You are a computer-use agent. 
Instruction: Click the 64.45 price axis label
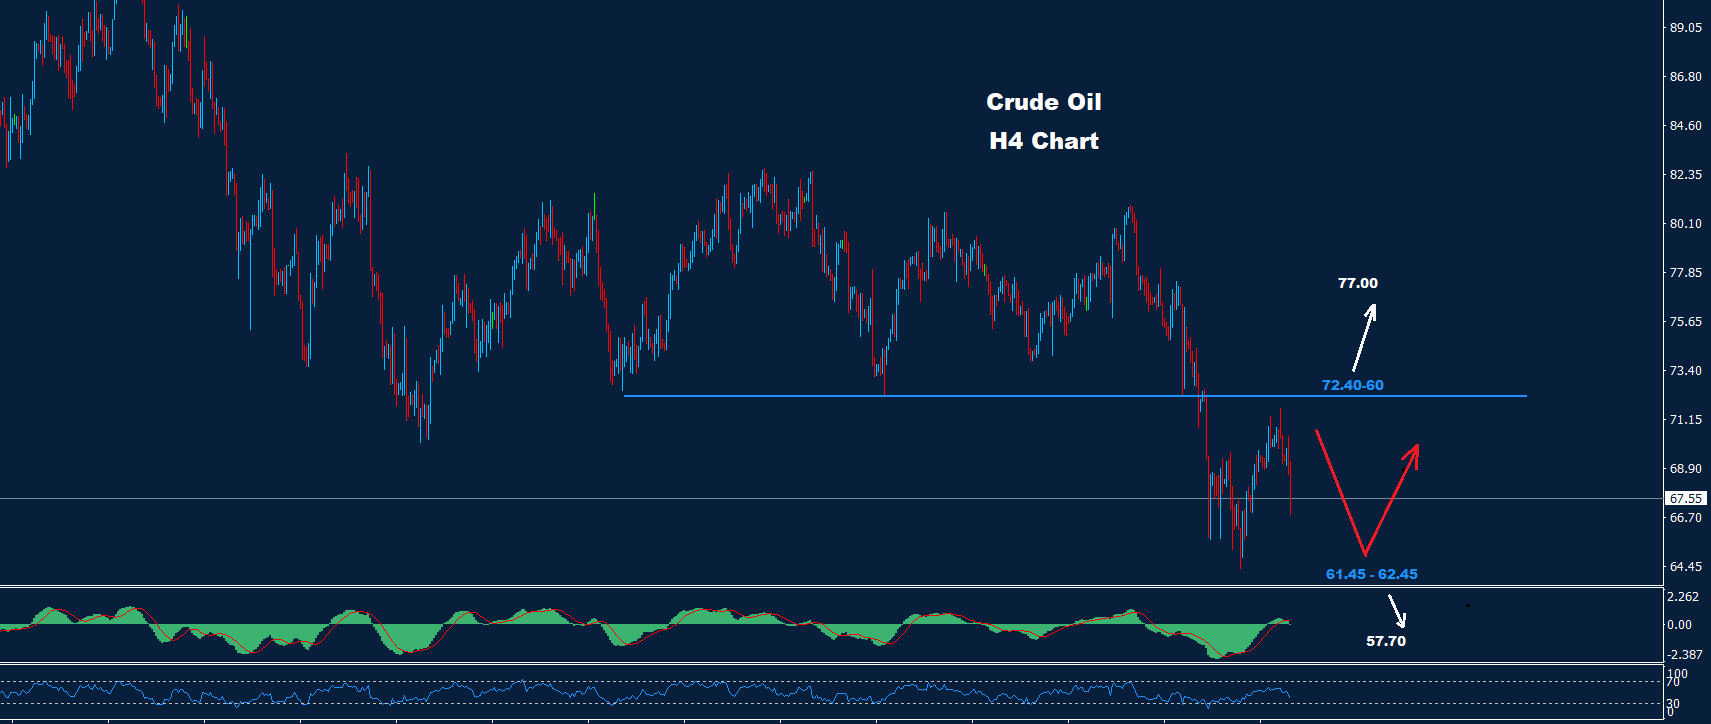pyautogui.click(x=1685, y=567)
